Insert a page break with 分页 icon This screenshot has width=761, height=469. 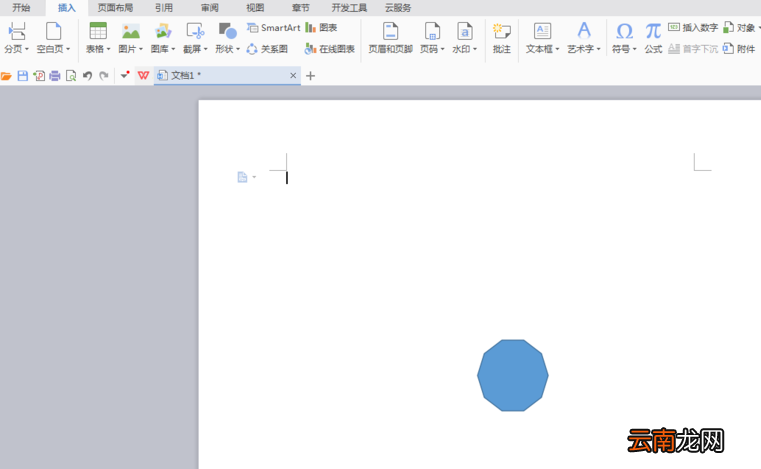point(17,31)
